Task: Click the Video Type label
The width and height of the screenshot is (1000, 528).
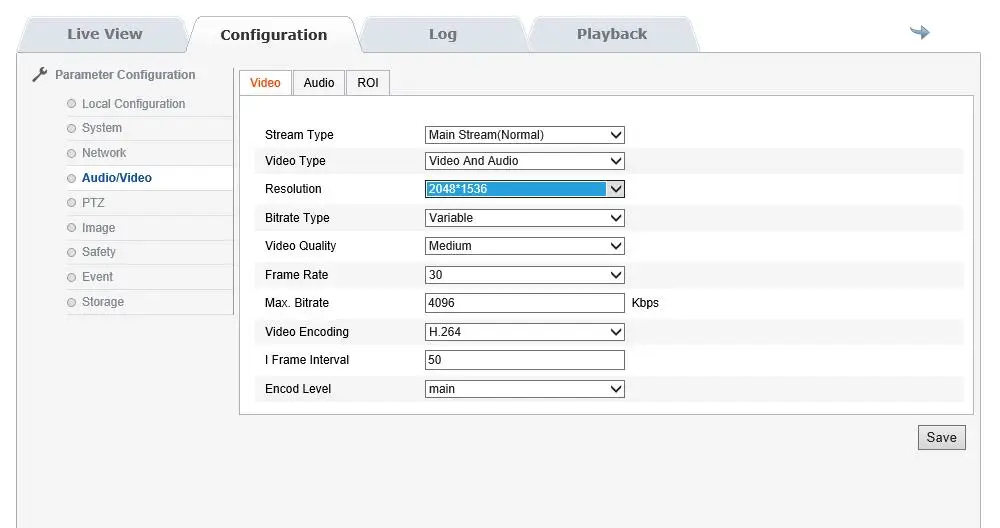Action: (x=295, y=161)
